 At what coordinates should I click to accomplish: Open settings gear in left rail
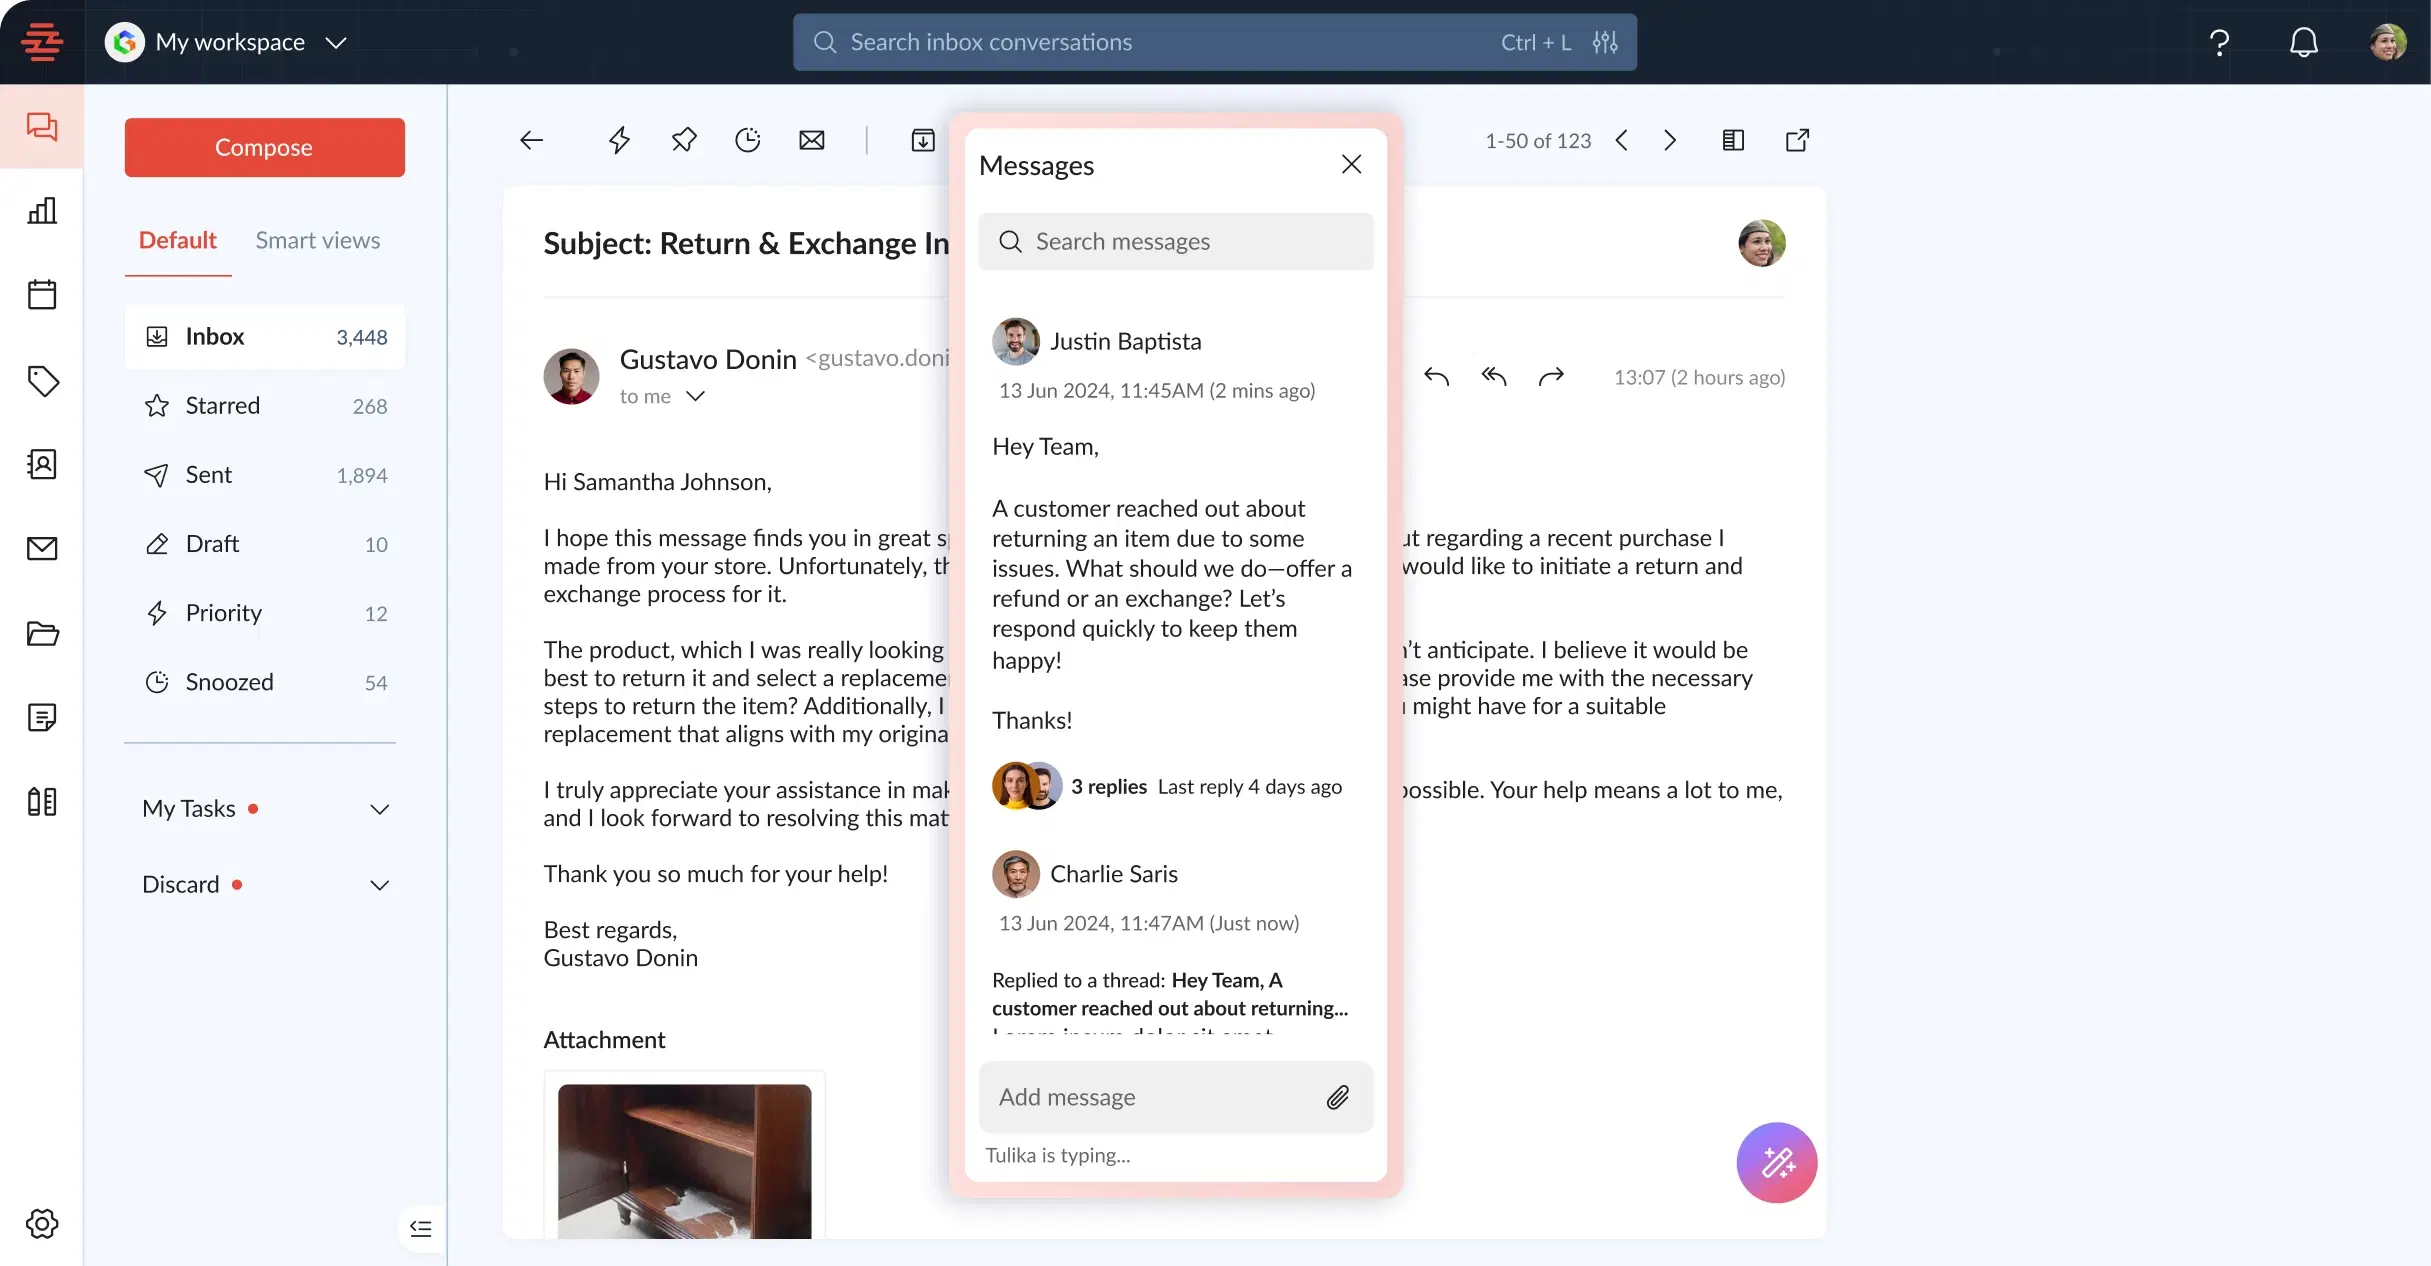click(x=42, y=1223)
